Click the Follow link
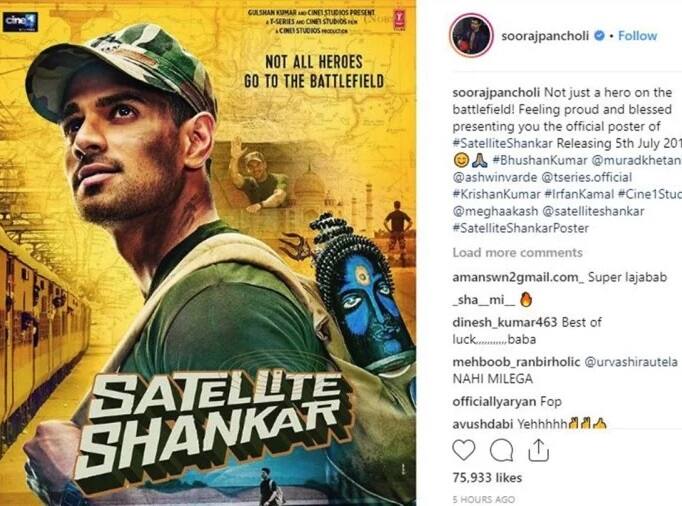This screenshot has height=506, width=682. (x=638, y=36)
